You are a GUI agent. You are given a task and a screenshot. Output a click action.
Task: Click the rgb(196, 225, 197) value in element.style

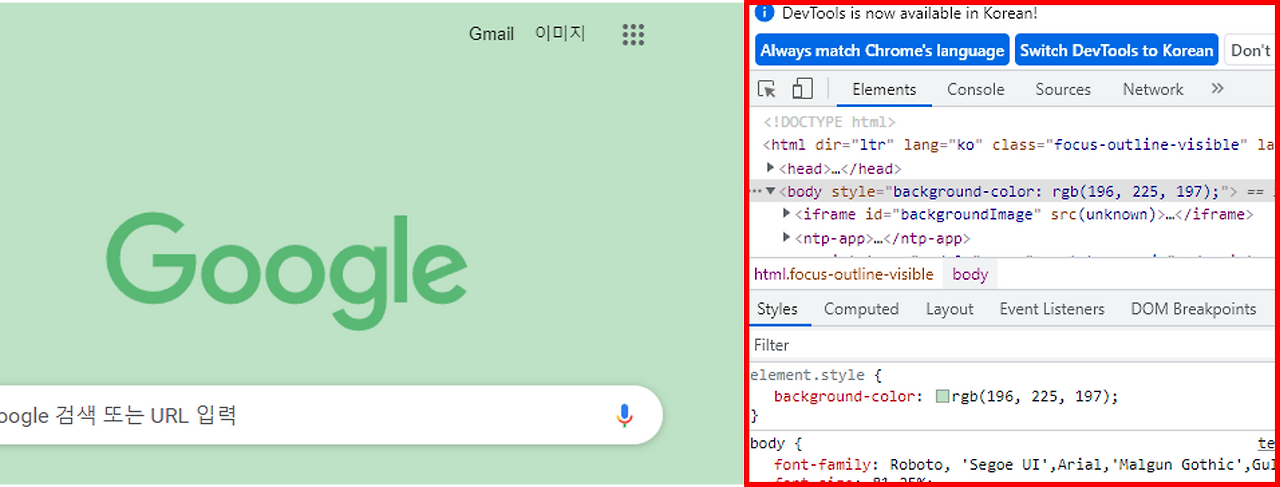(x=1033, y=397)
